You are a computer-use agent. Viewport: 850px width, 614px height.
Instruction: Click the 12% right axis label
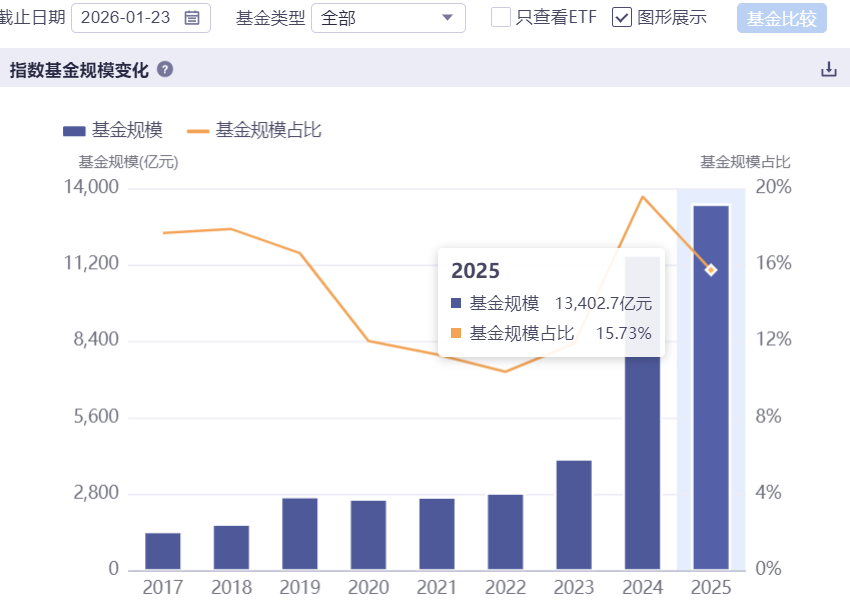tap(773, 339)
